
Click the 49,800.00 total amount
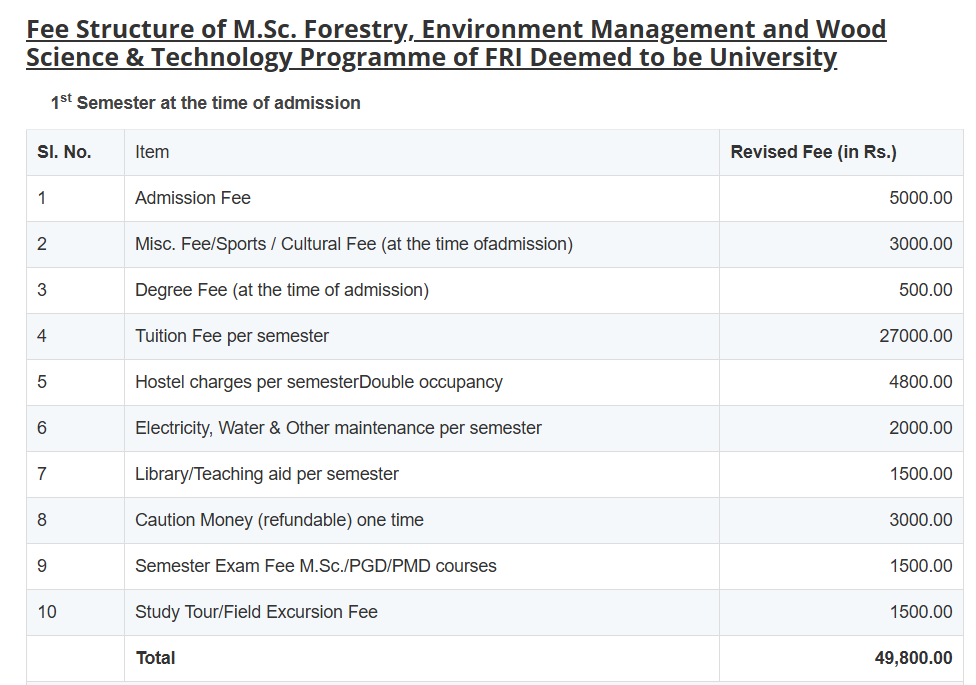(913, 658)
